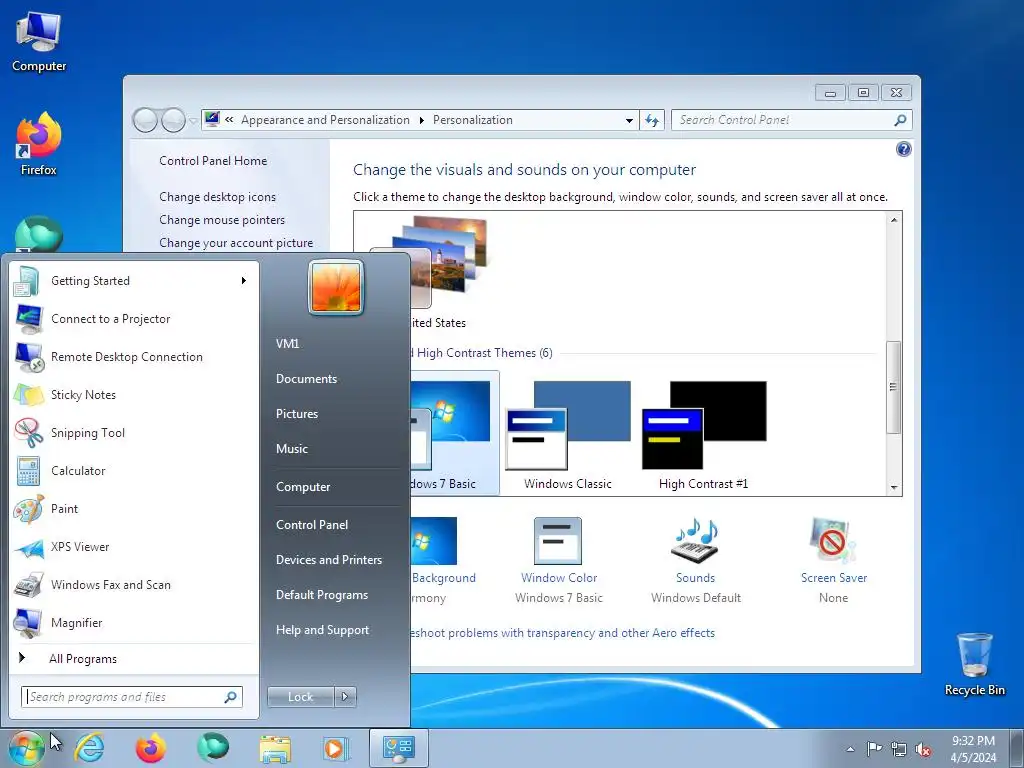Open Firefox desktop shortcut
The image size is (1024, 768).
[x=39, y=144]
